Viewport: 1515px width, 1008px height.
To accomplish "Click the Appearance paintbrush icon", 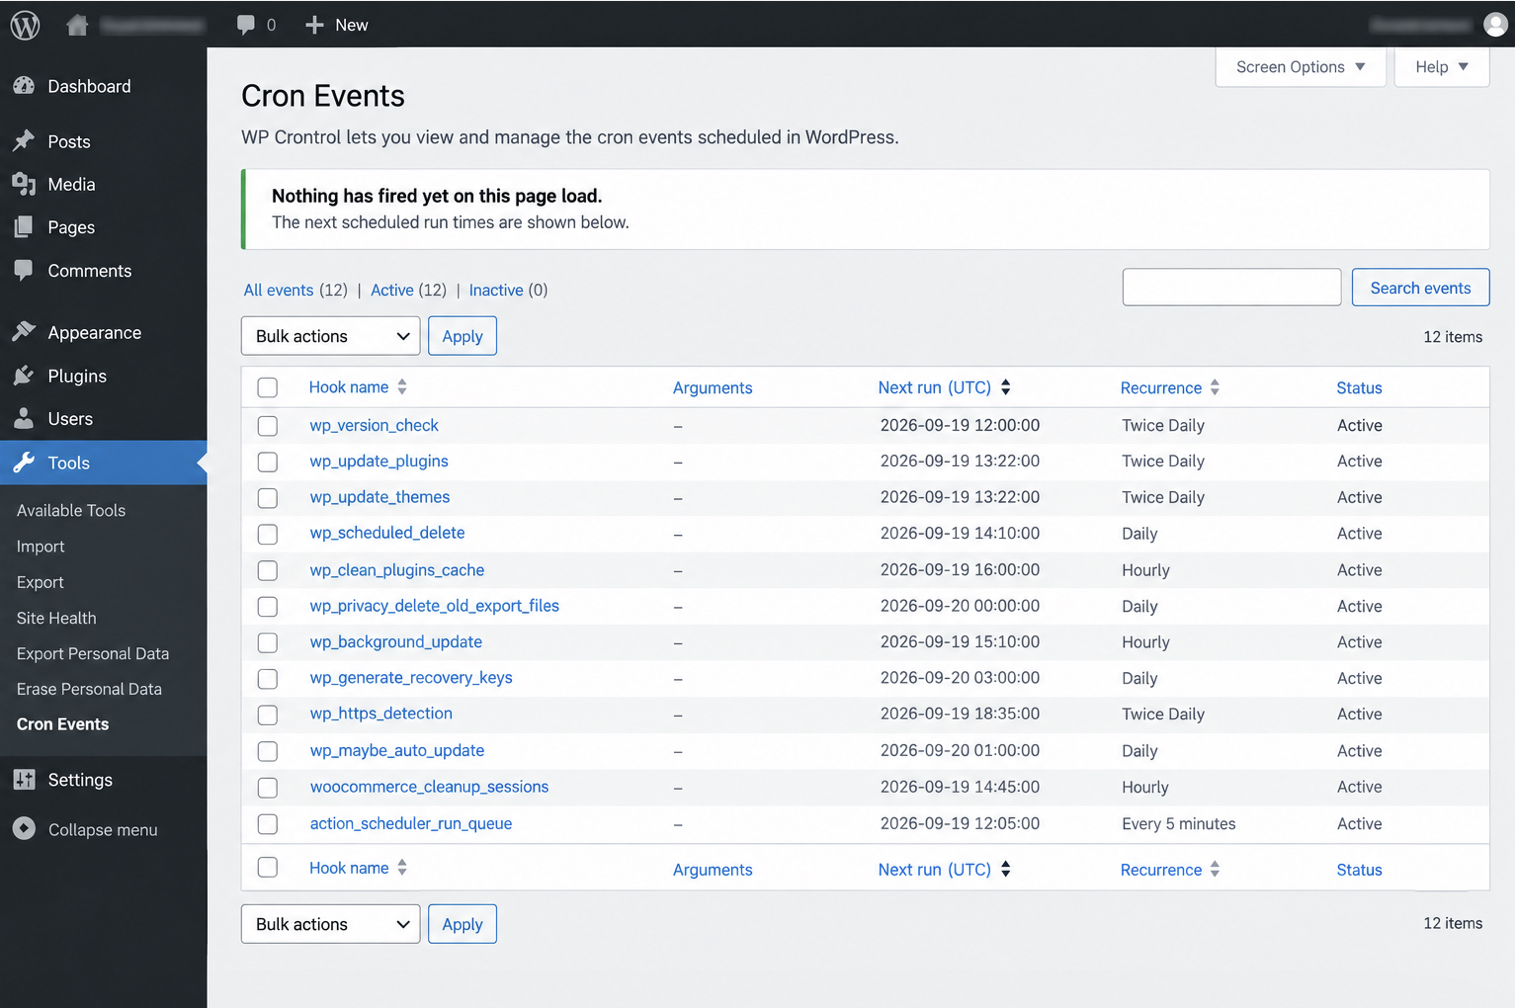I will pyautogui.click(x=24, y=332).
